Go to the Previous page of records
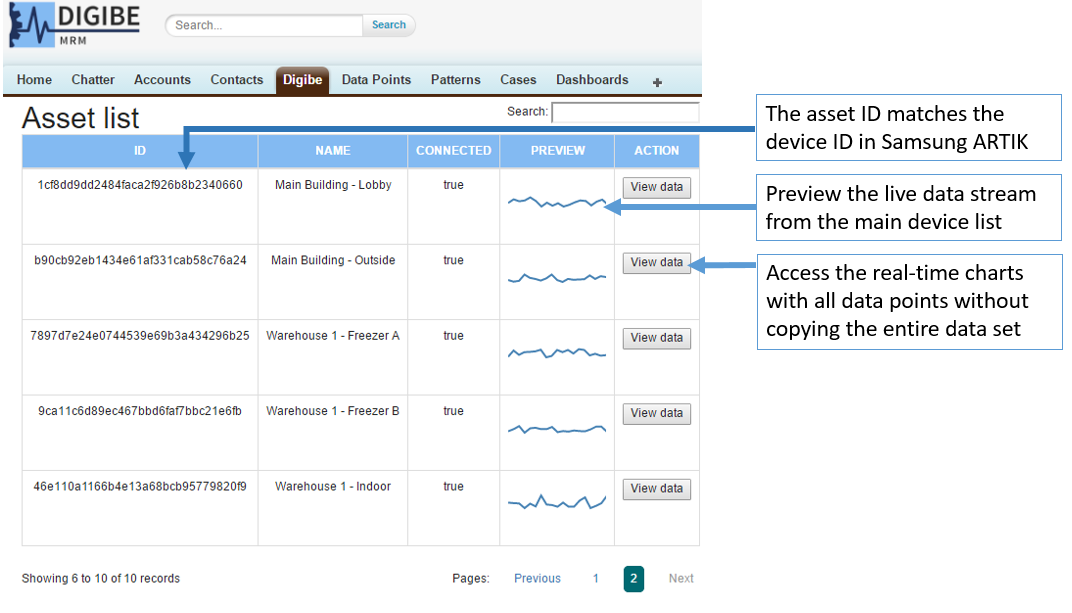The image size is (1072, 613). pos(537,578)
